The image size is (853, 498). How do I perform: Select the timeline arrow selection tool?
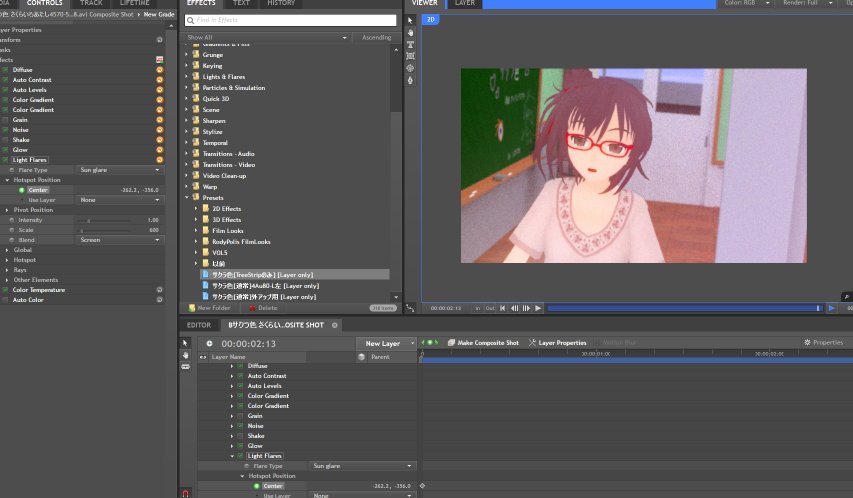[185, 343]
